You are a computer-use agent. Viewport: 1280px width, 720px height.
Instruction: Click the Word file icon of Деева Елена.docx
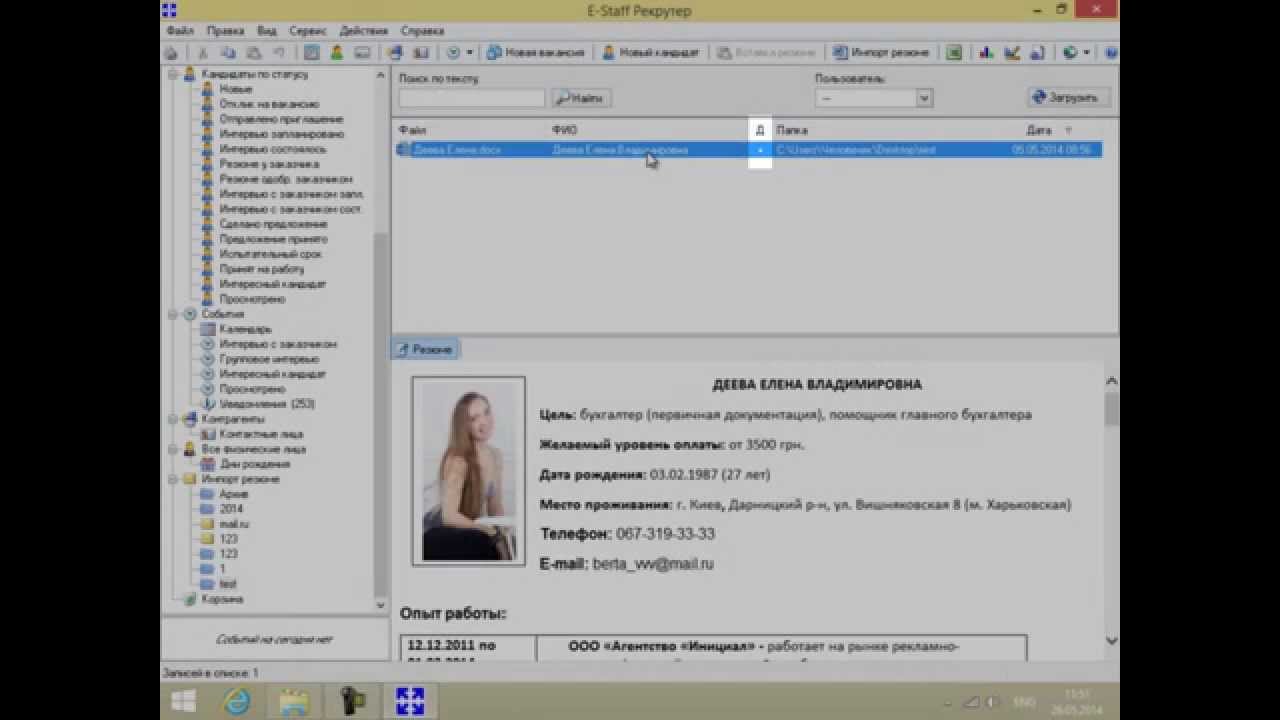point(403,150)
